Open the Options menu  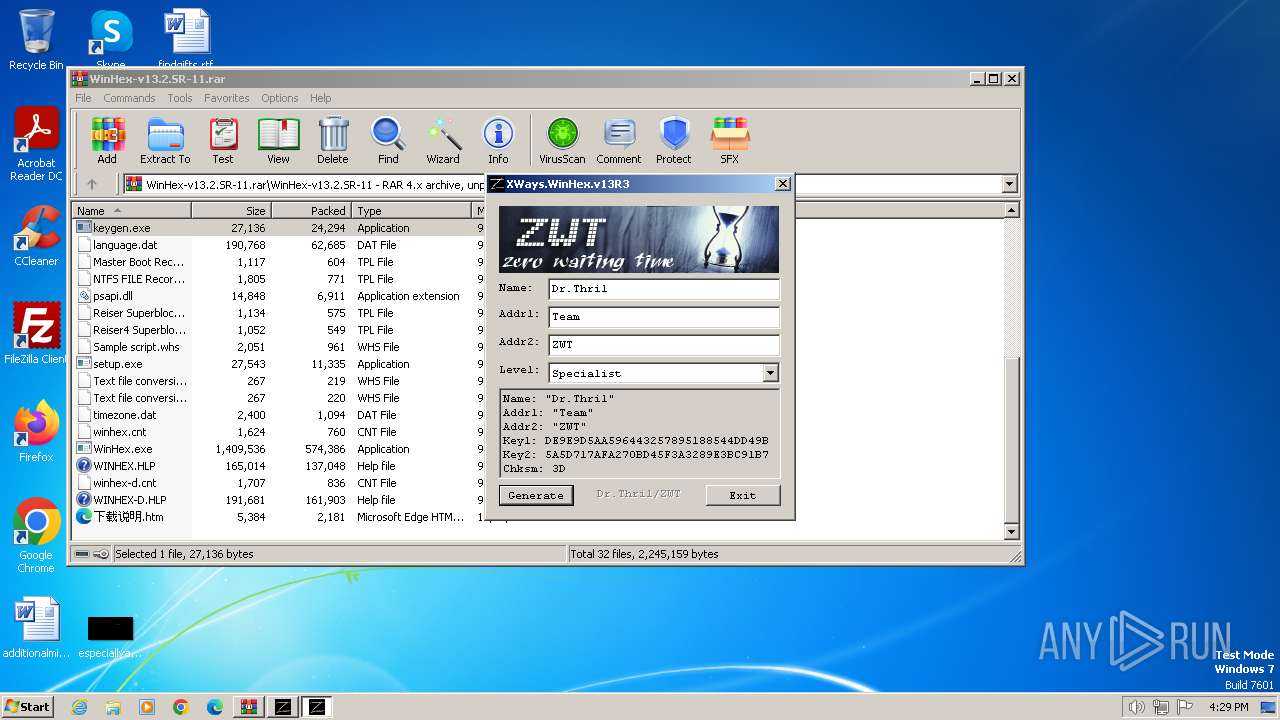coord(280,98)
